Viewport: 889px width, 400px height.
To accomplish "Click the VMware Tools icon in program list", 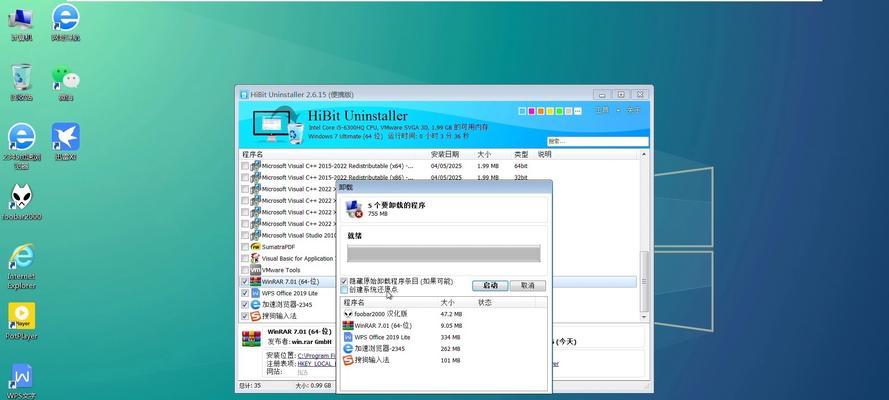I will click(255, 270).
